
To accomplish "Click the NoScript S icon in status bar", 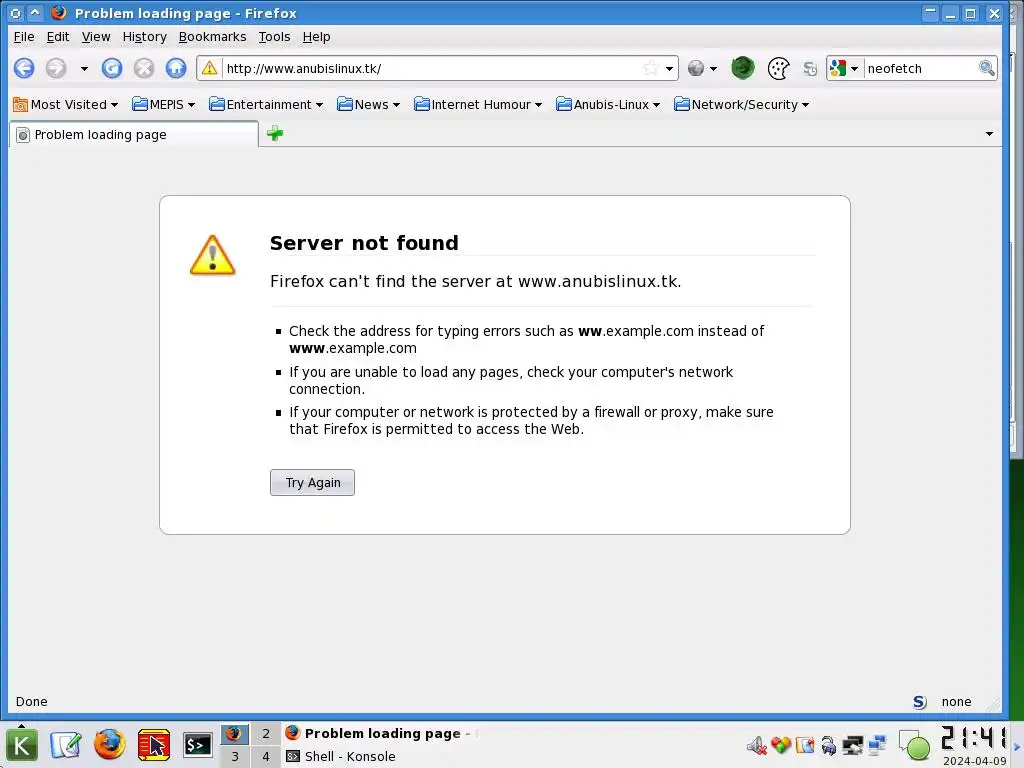I will pos(920,701).
